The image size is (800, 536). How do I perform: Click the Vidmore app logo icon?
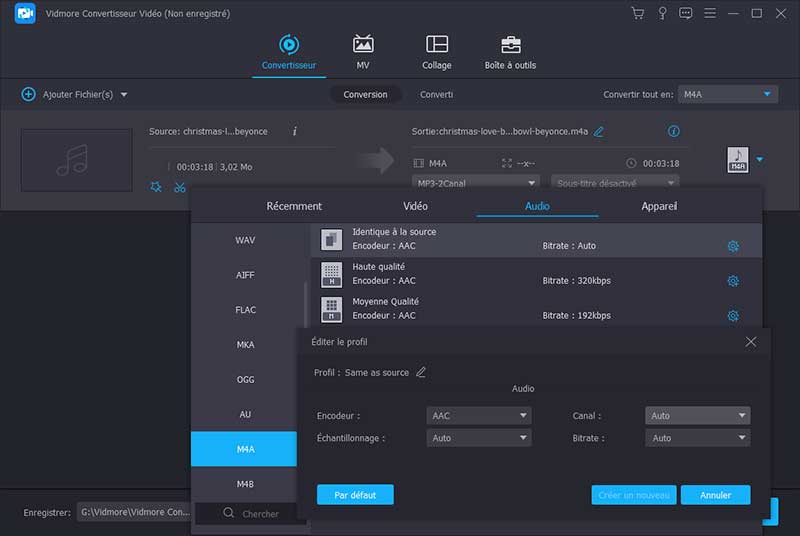[x=24, y=13]
